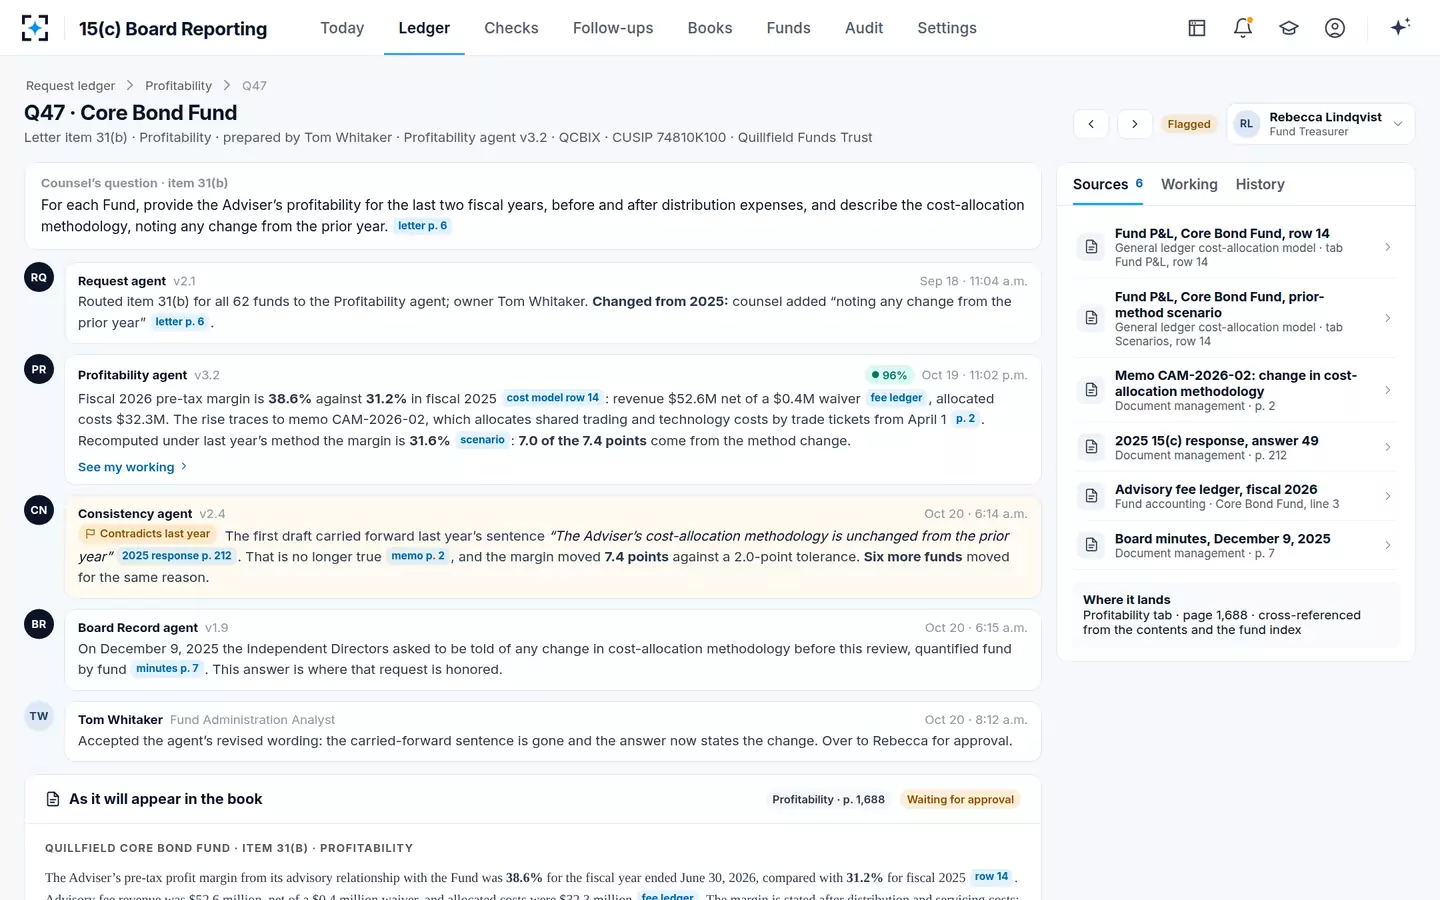Open the Checks tab
The image size is (1440, 900).
(x=511, y=28)
